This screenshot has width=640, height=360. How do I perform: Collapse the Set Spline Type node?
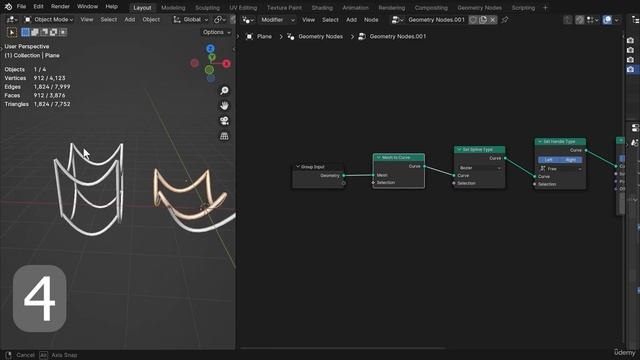(459, 149)
